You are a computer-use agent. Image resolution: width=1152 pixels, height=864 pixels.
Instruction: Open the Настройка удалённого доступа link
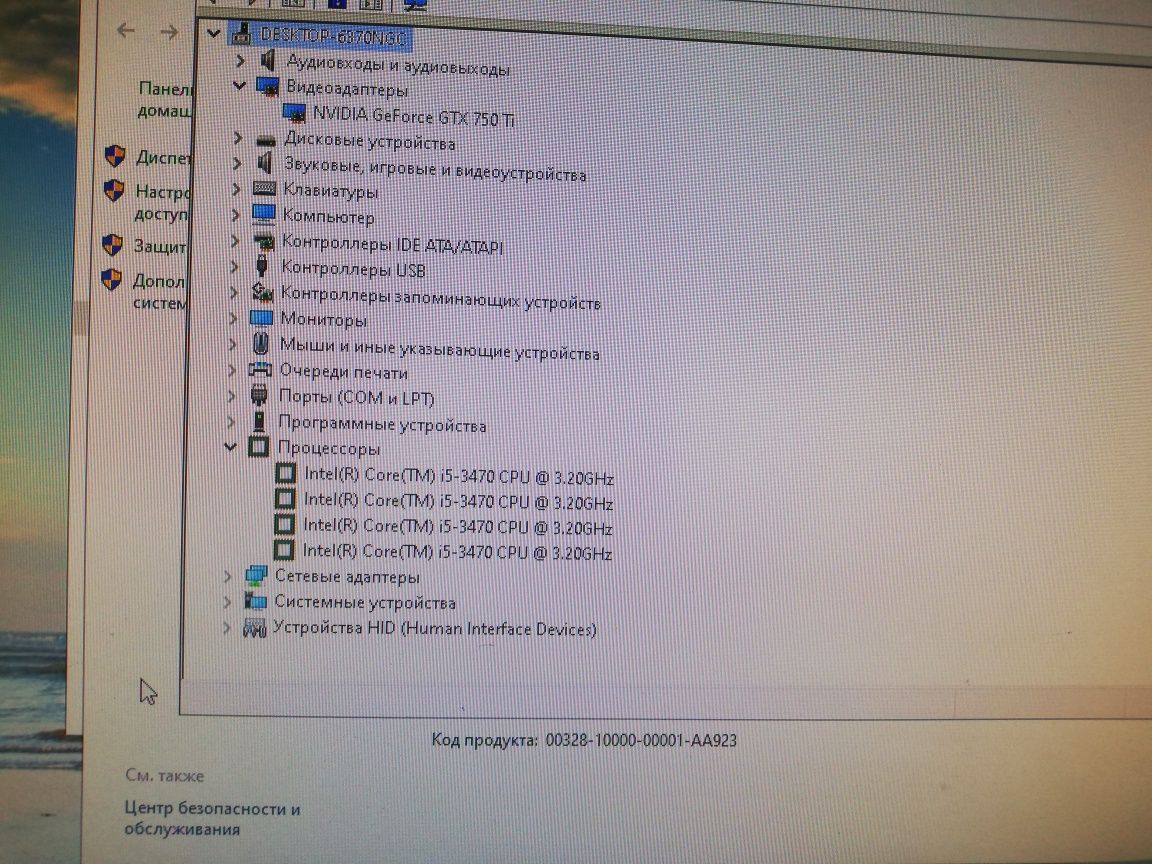pos(162,202)
